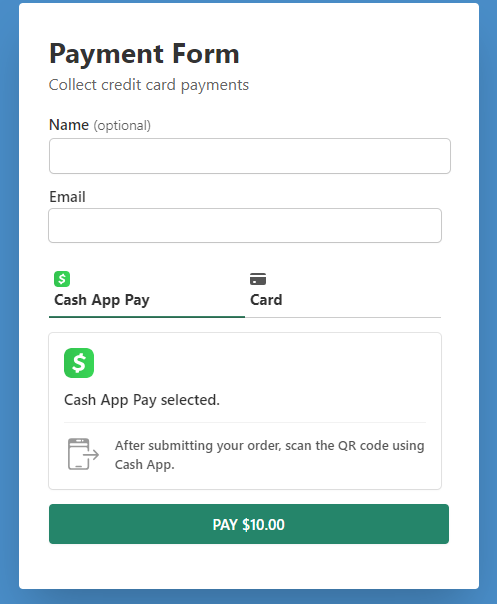Click the PAY $10.00 button
This screenshot has width=497, height=604.
(249, 524)
